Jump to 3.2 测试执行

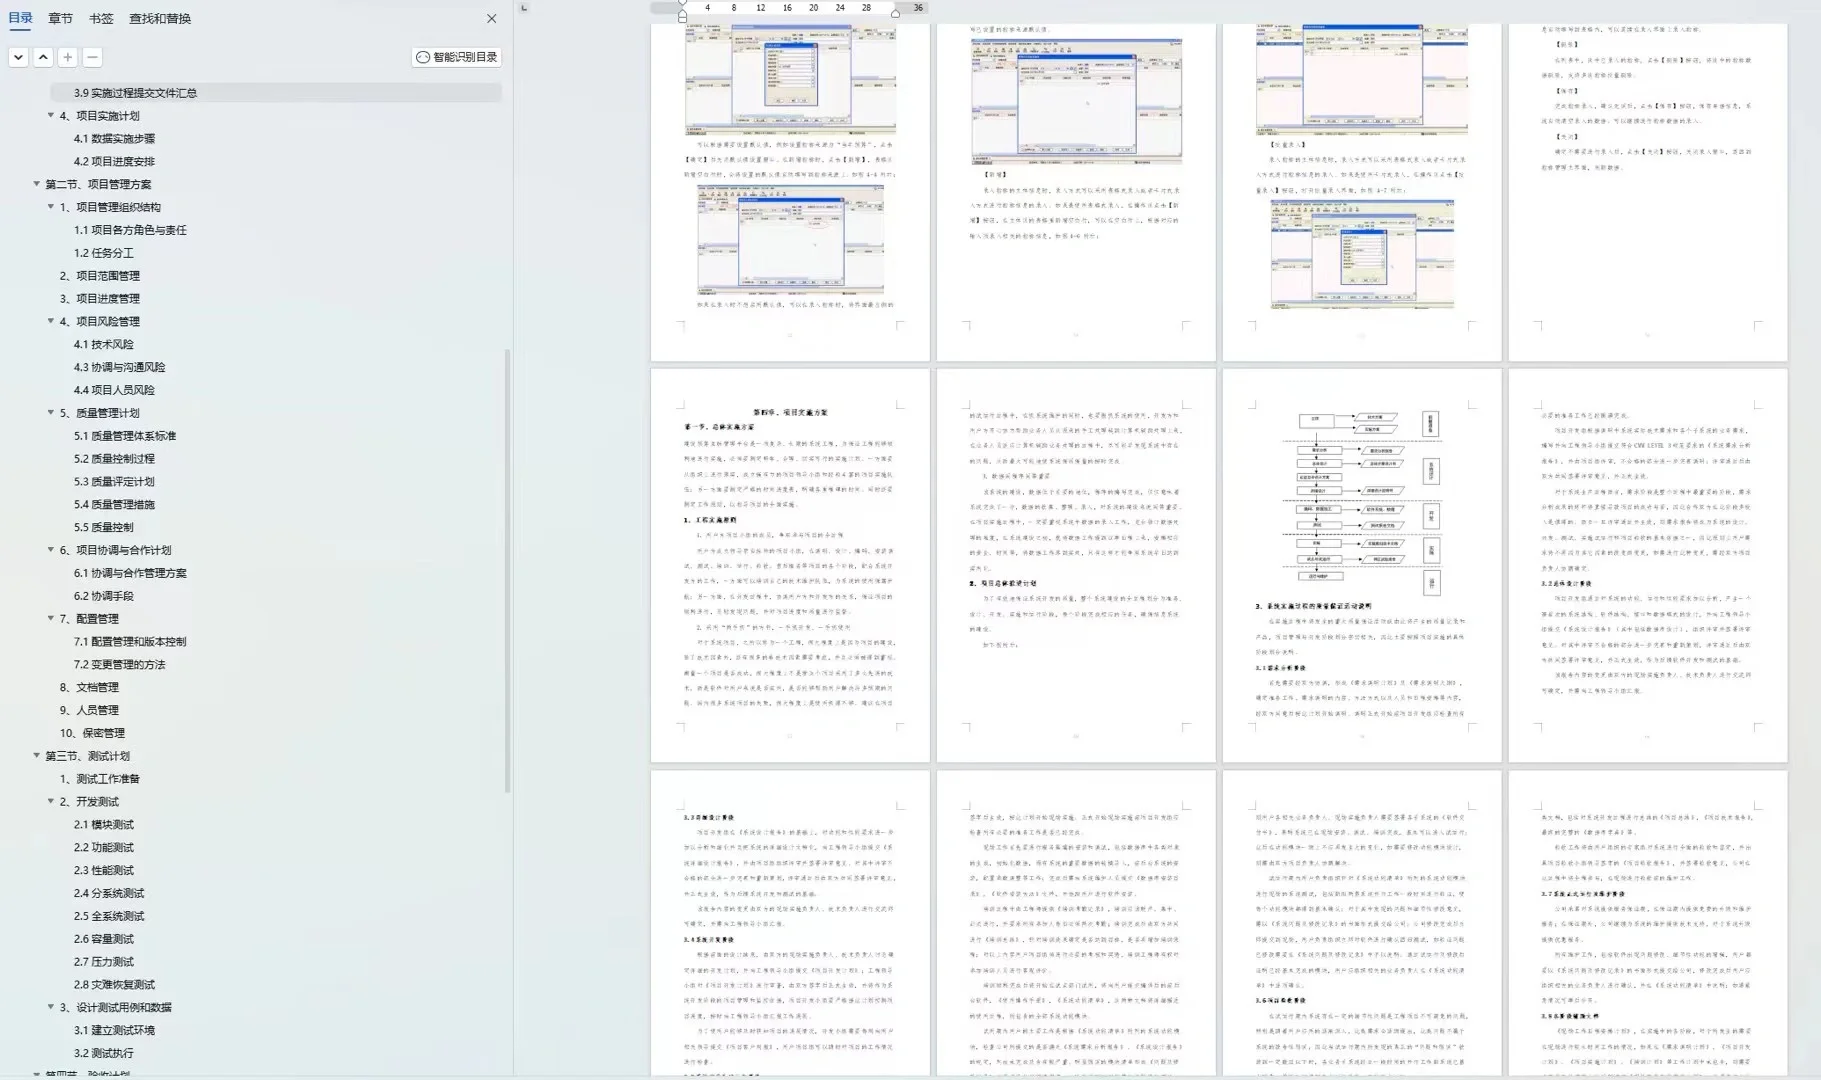[x=103, y=1054]
